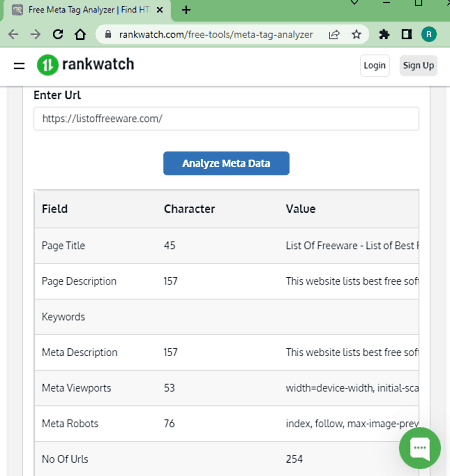450x476 pixels.
Task: Click the Analyze Meta Data button
Action: (226, 163)
